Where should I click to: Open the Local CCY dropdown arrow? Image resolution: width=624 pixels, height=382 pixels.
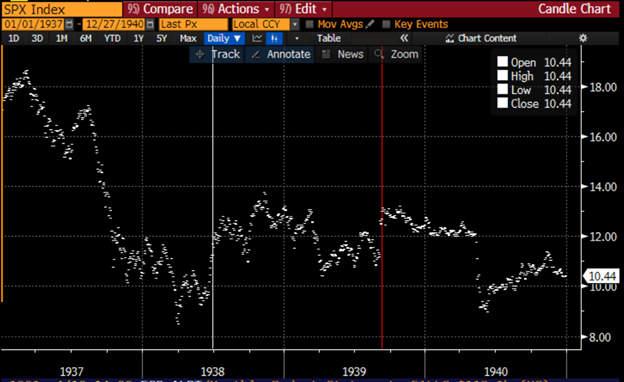295,24
